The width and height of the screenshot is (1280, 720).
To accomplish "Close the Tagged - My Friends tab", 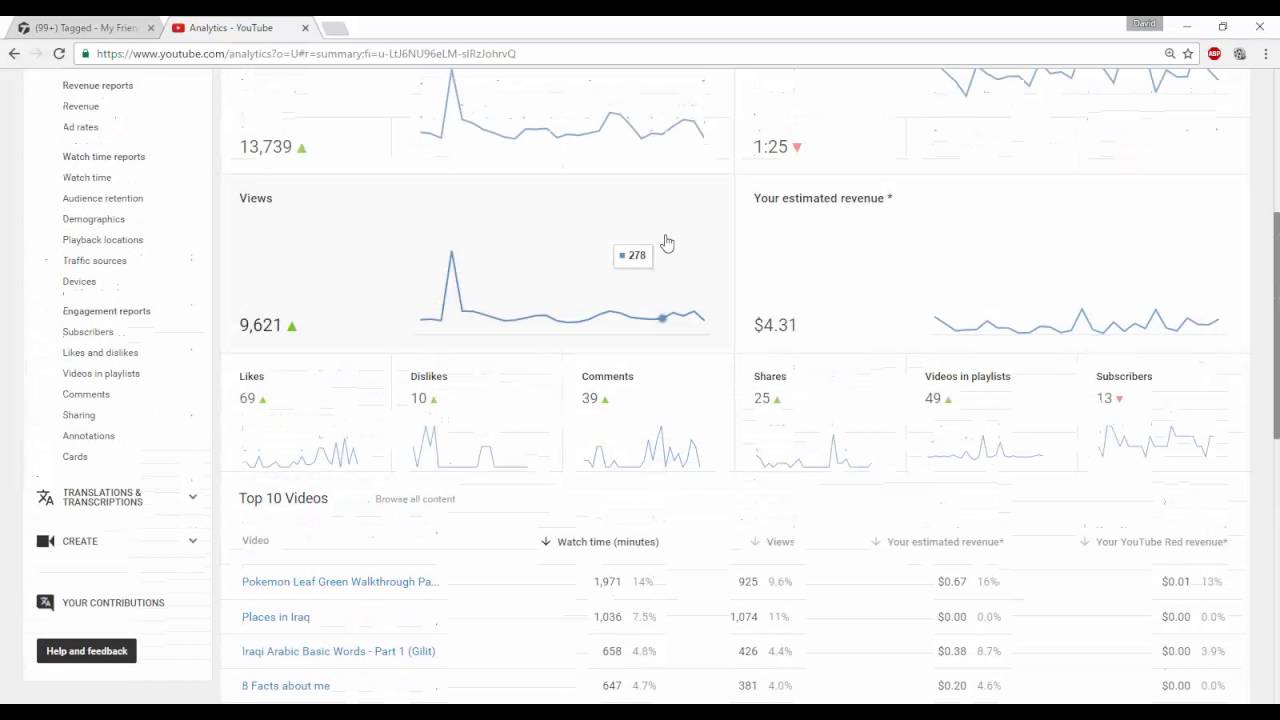I will (x=151, y=28).
